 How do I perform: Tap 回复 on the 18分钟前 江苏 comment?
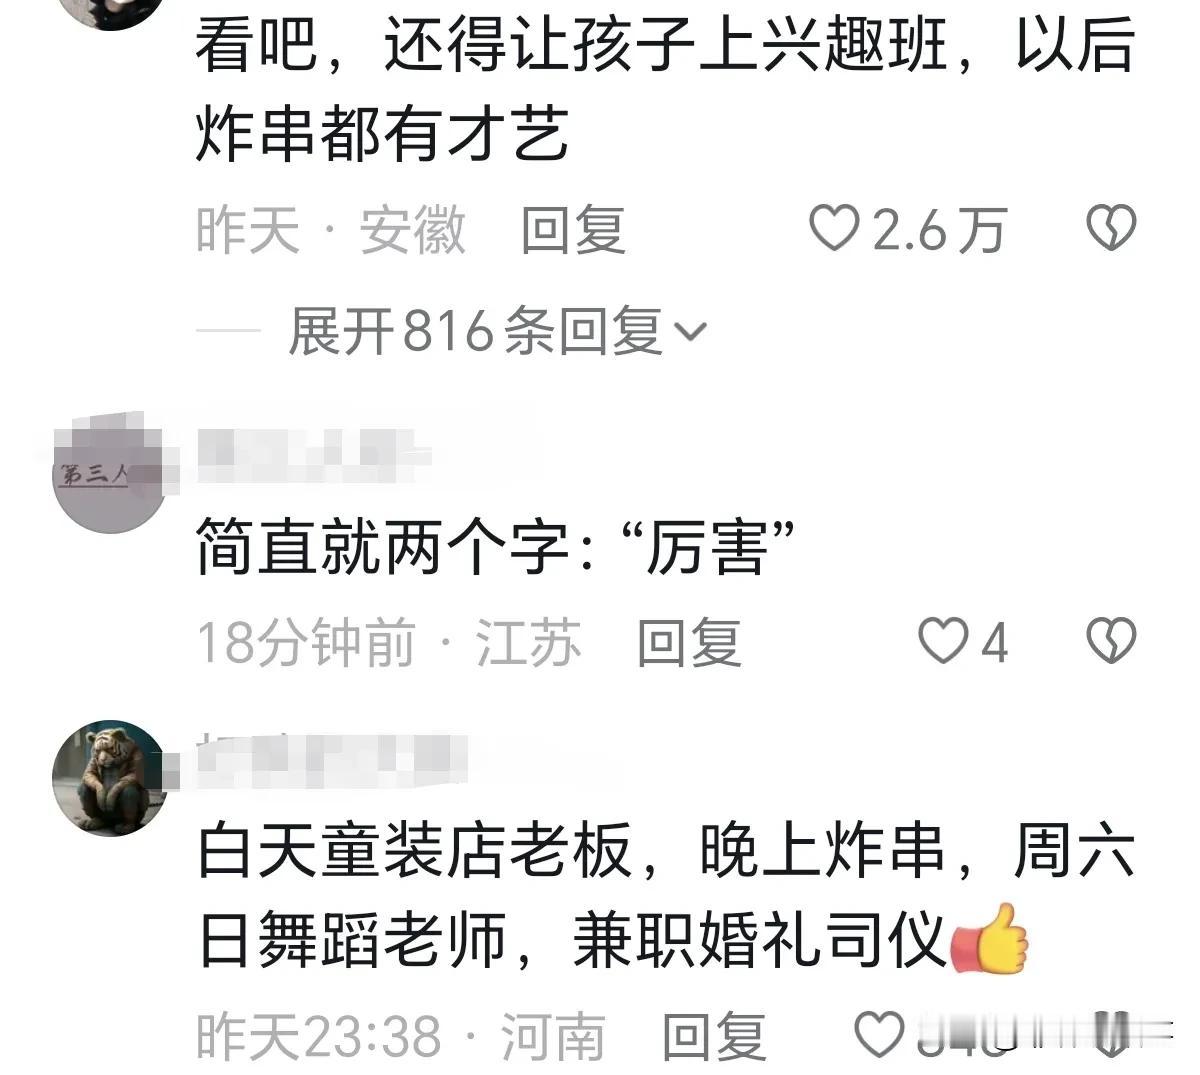pos(689,642)
